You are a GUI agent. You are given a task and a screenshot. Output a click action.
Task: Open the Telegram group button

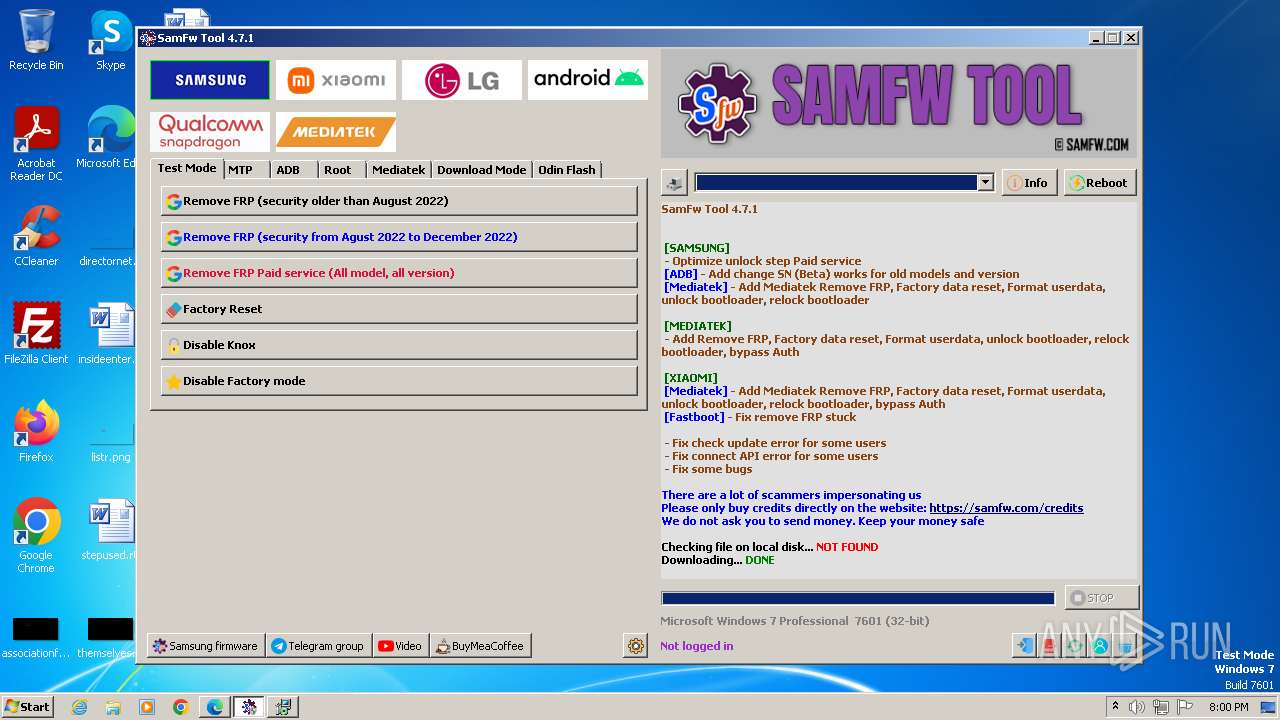point(318,646)
